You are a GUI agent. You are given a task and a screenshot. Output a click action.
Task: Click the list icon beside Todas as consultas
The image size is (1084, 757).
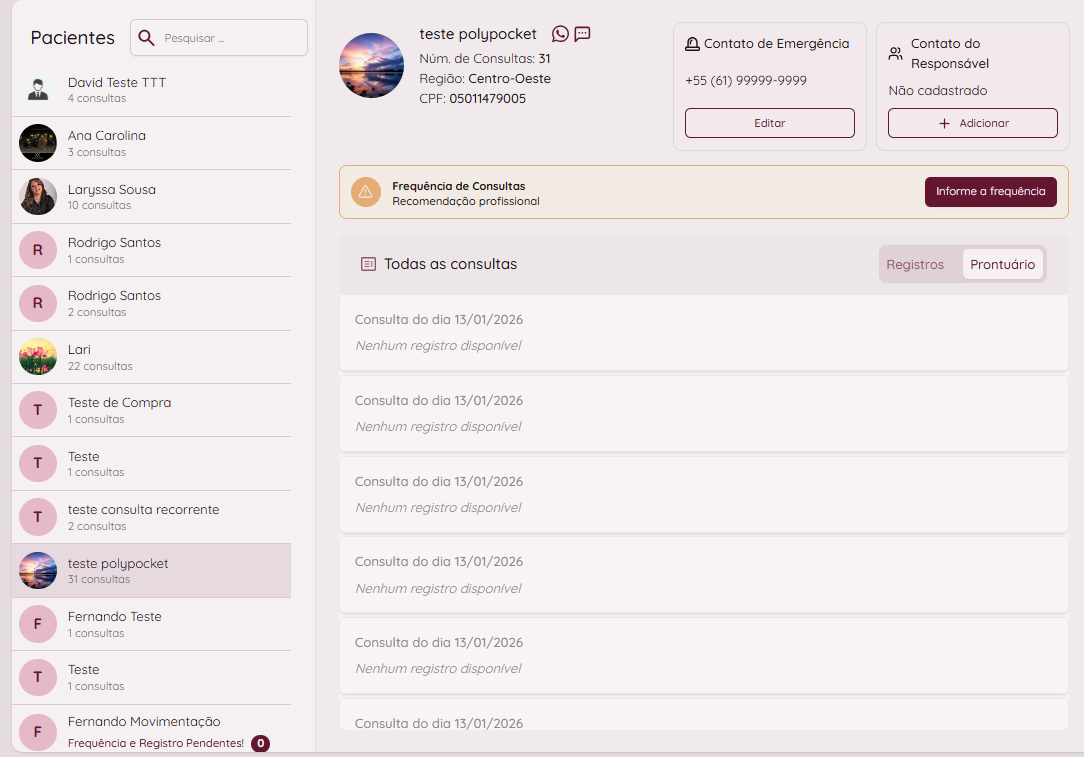point(368,264)
